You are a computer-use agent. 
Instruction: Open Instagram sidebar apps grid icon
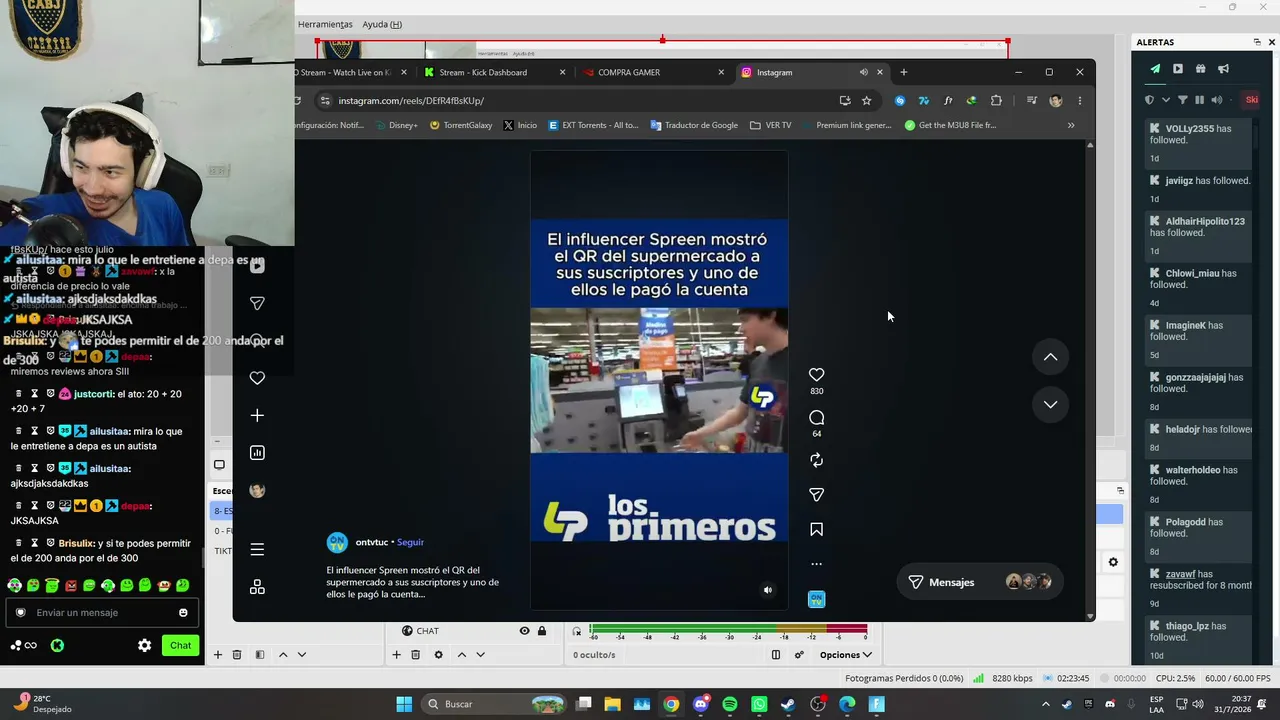tap(257, 587)
